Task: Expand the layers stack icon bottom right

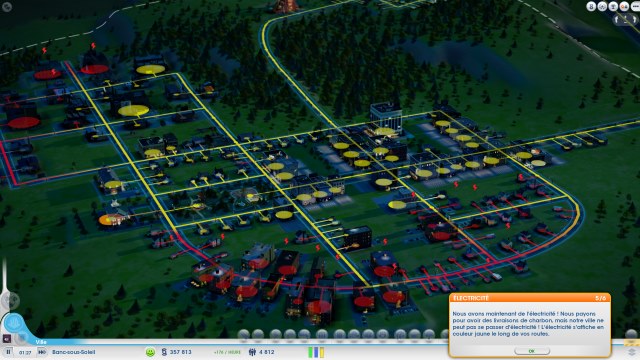Action: pos(632,352)
